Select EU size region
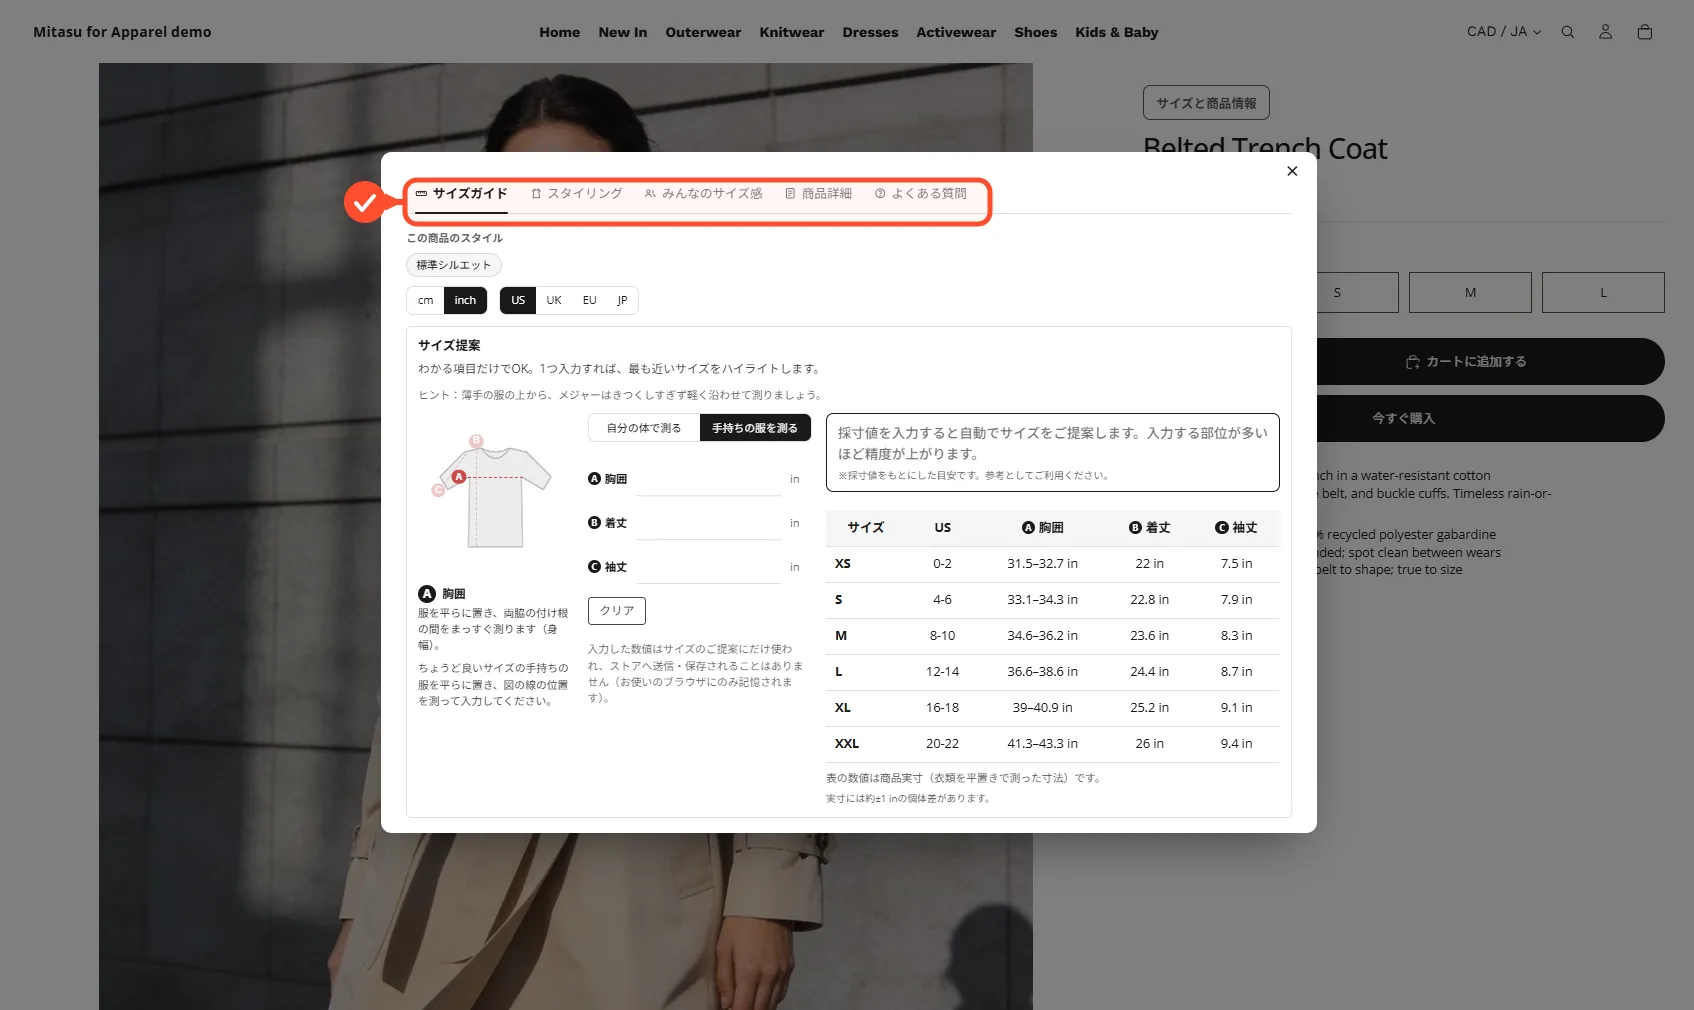The height and width of the screenshot is (1010, 1694). [590, 301]
